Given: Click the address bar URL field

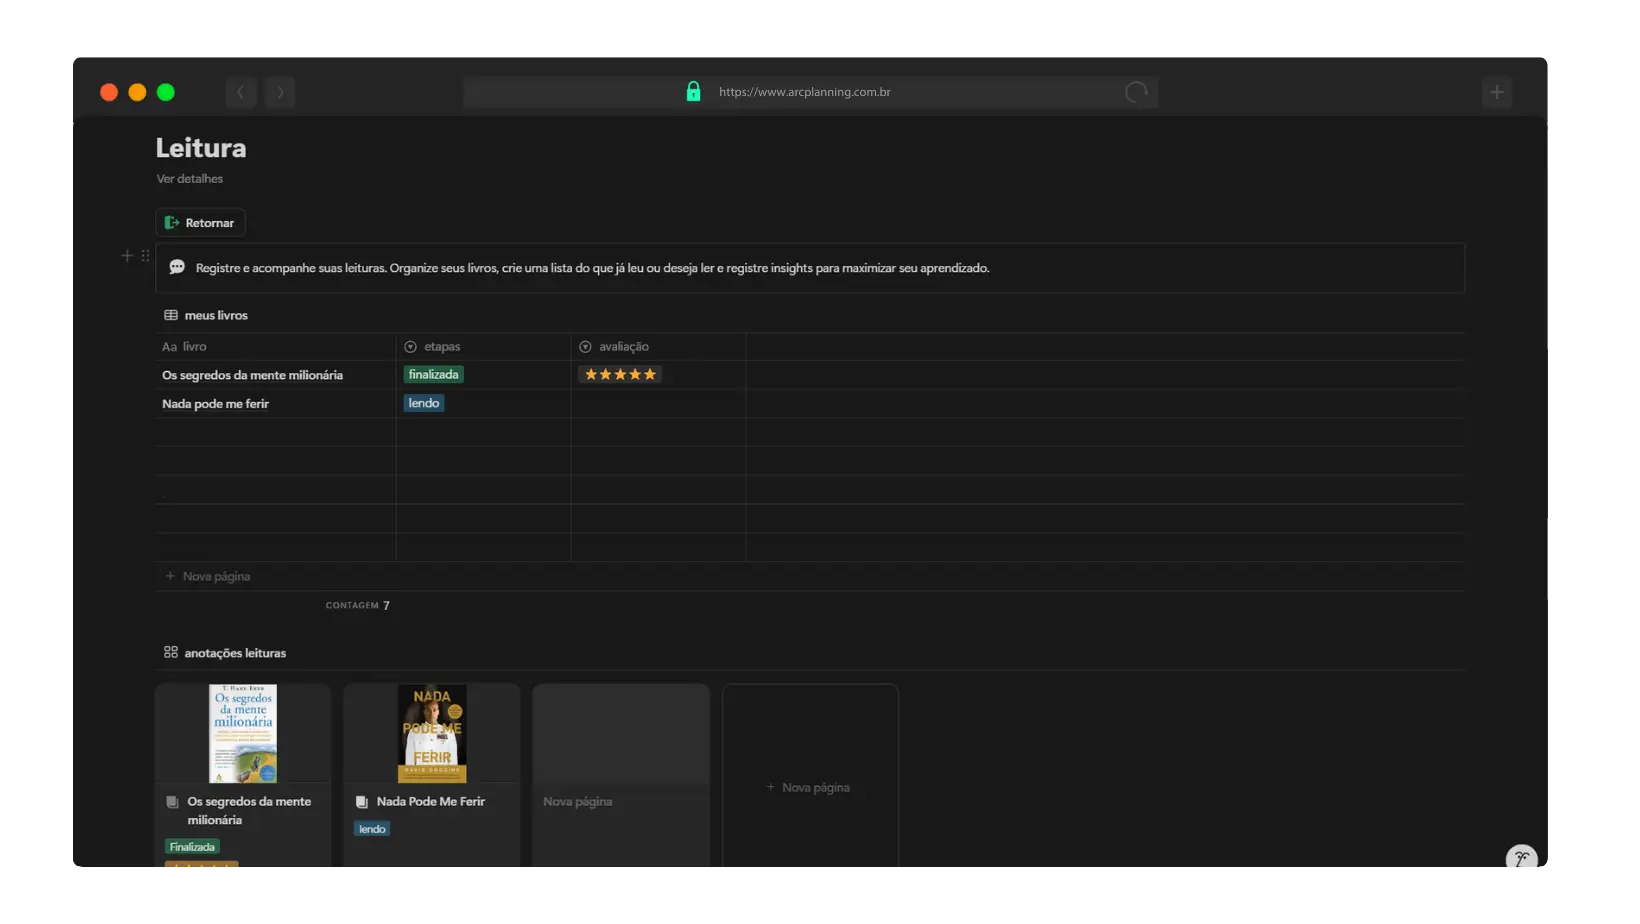Looking at the screenshot, I should 804,92.
